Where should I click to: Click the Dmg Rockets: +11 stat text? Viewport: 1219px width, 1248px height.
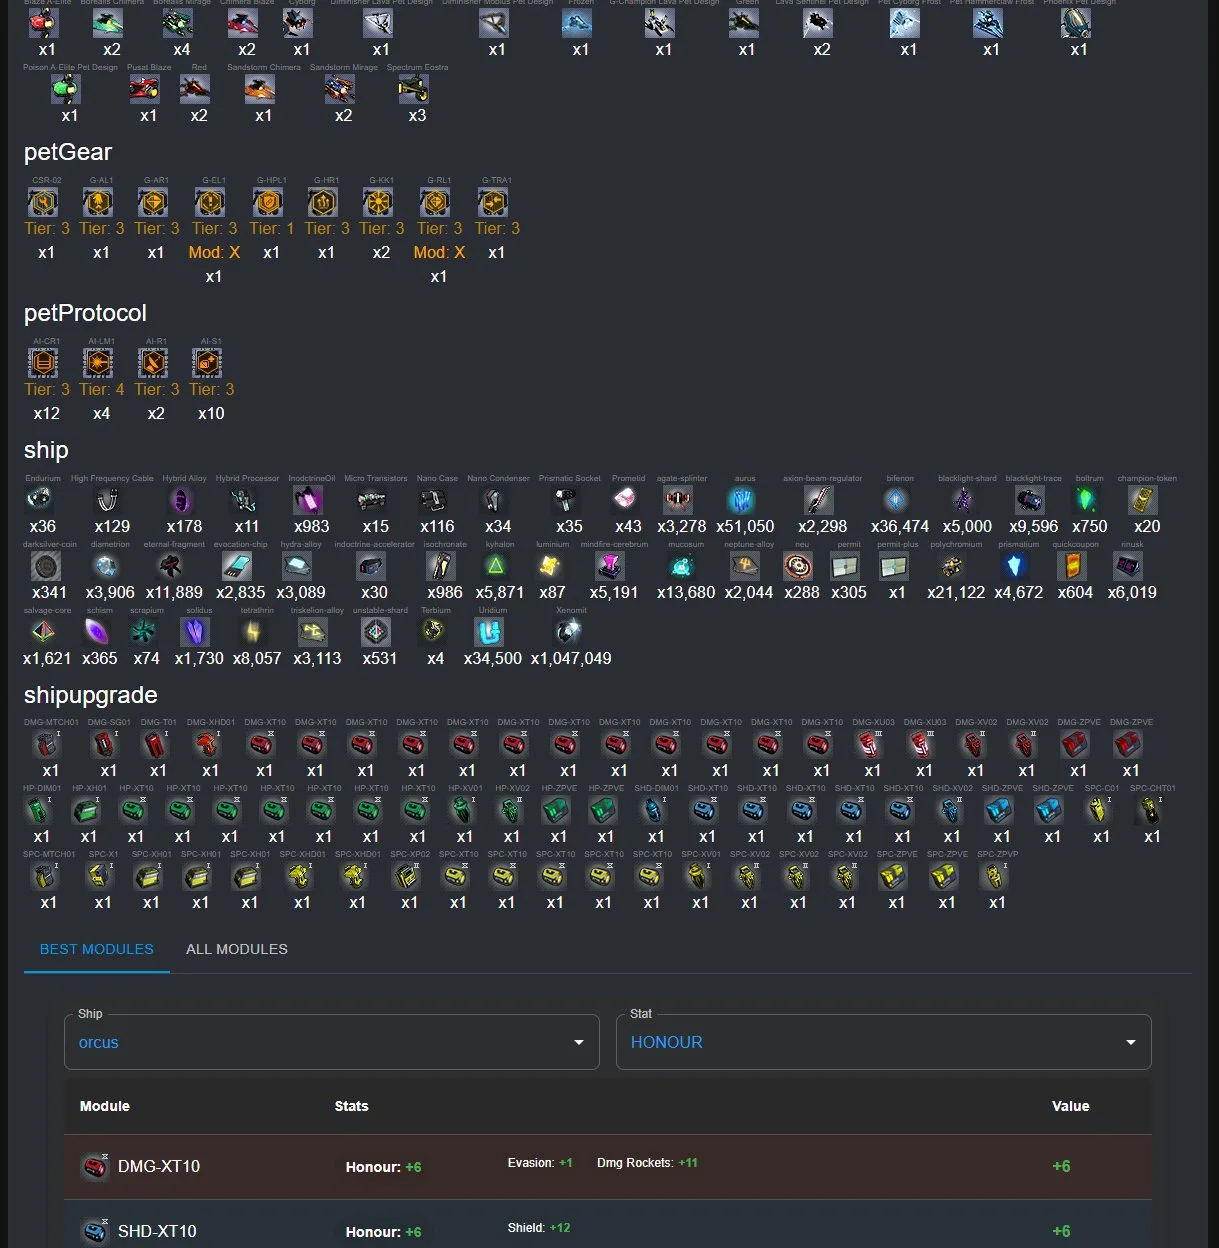pyautogui.click(x=647, y=1163)
